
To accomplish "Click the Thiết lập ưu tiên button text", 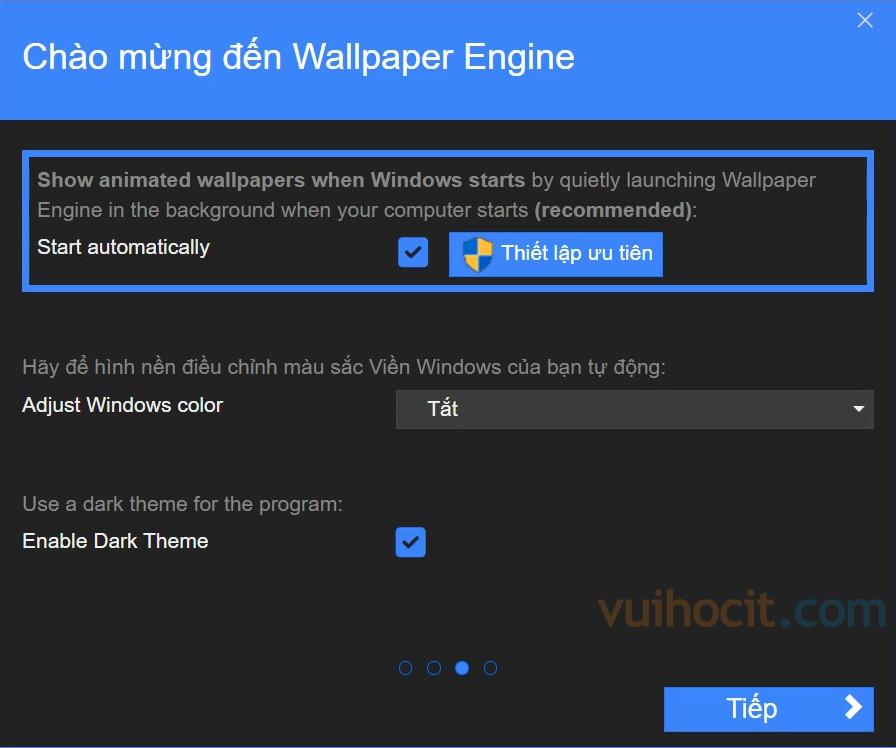I will click(x=577, y=253).
